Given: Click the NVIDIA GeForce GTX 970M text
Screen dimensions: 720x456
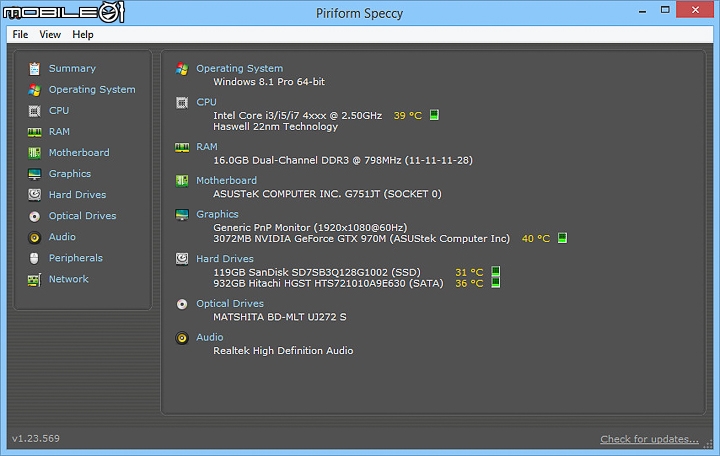Looking at the screenshot, I should click(361, 239).
